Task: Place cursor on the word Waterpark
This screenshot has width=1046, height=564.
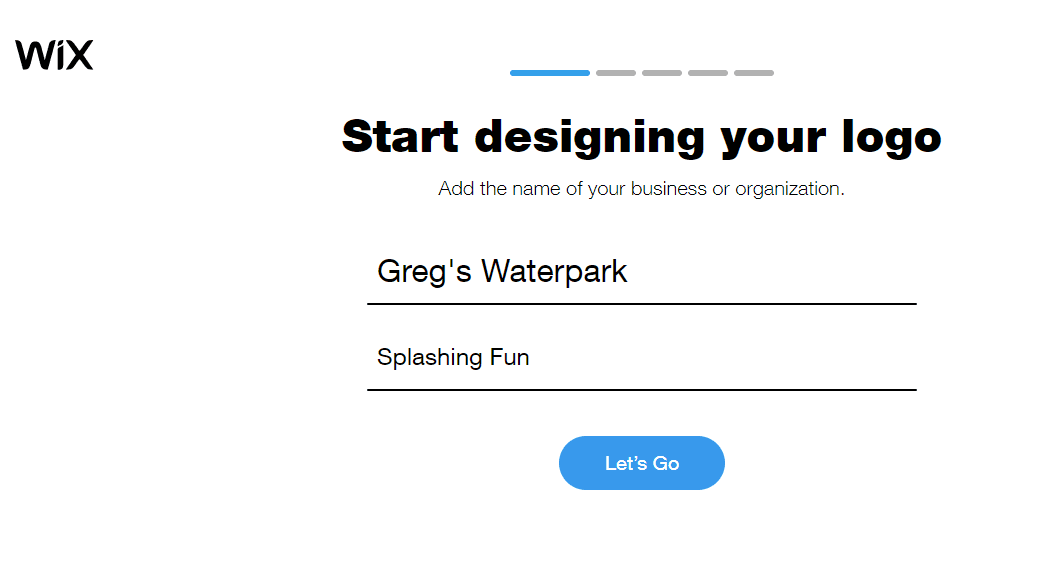Action: pos(554,272)
